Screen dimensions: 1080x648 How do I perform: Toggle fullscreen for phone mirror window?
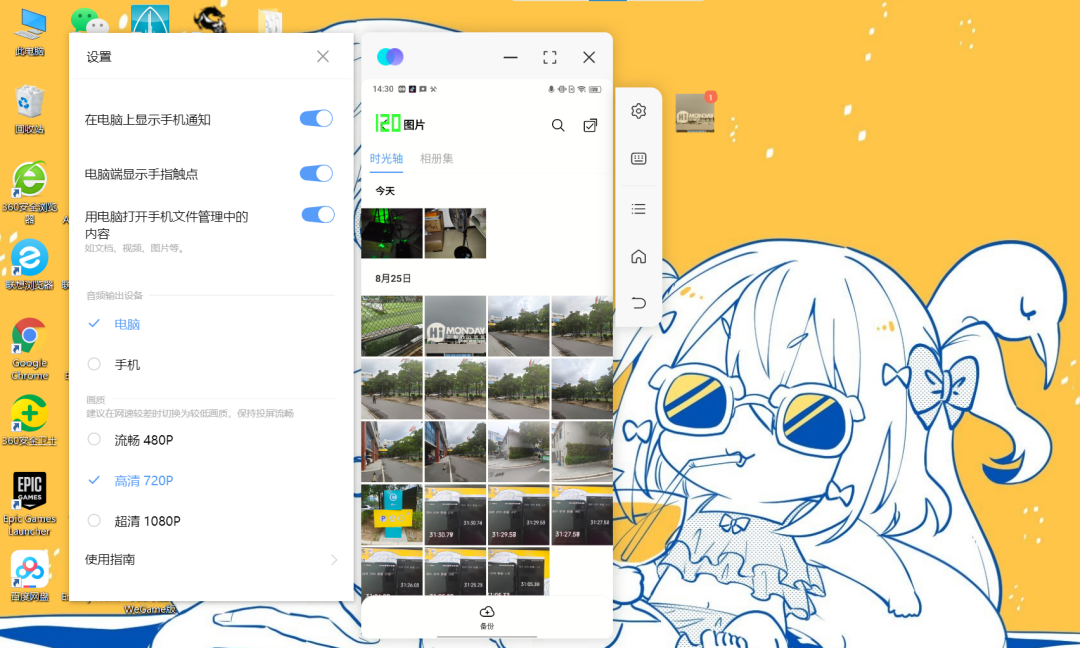[550, 57]
